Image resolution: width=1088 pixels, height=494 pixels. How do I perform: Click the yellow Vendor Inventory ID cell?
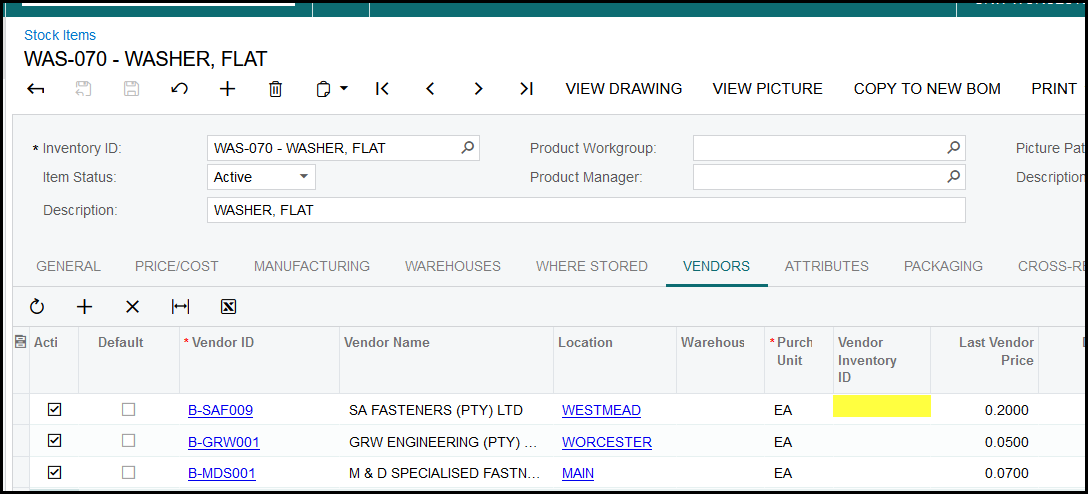pyautogui.click(x=881, y=406)
